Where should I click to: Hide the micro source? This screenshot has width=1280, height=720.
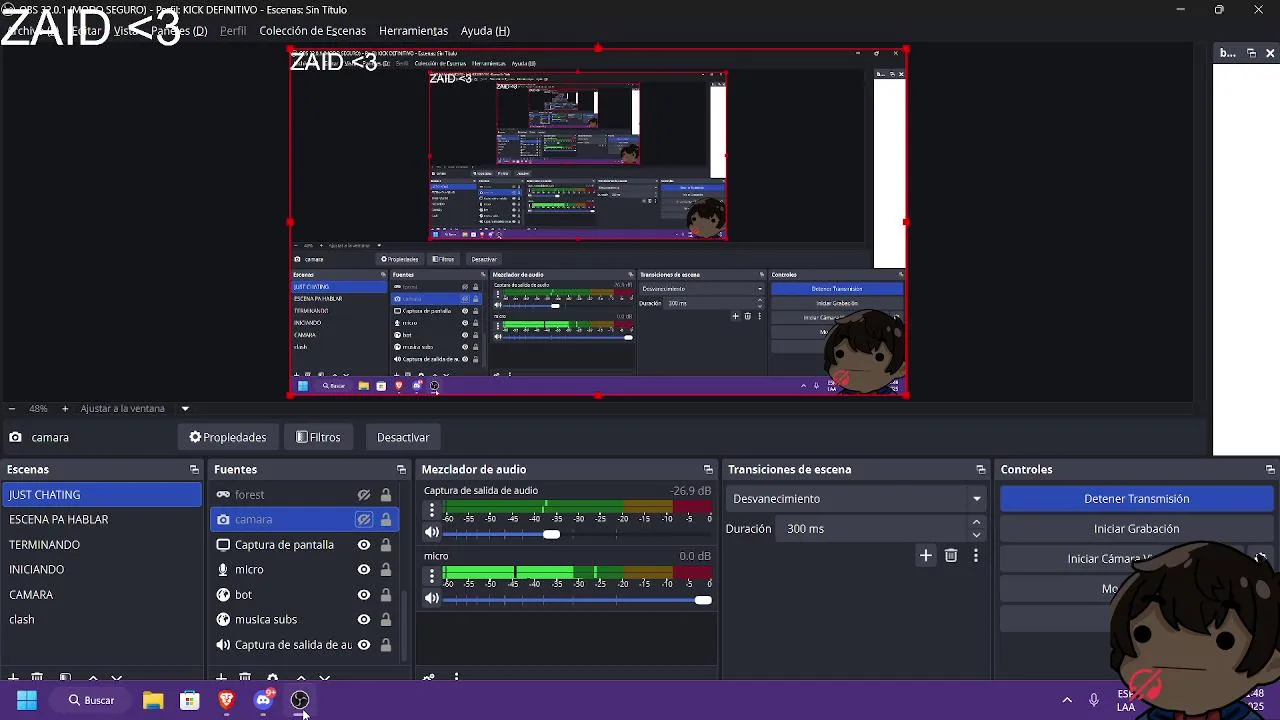tap(364, 569)
